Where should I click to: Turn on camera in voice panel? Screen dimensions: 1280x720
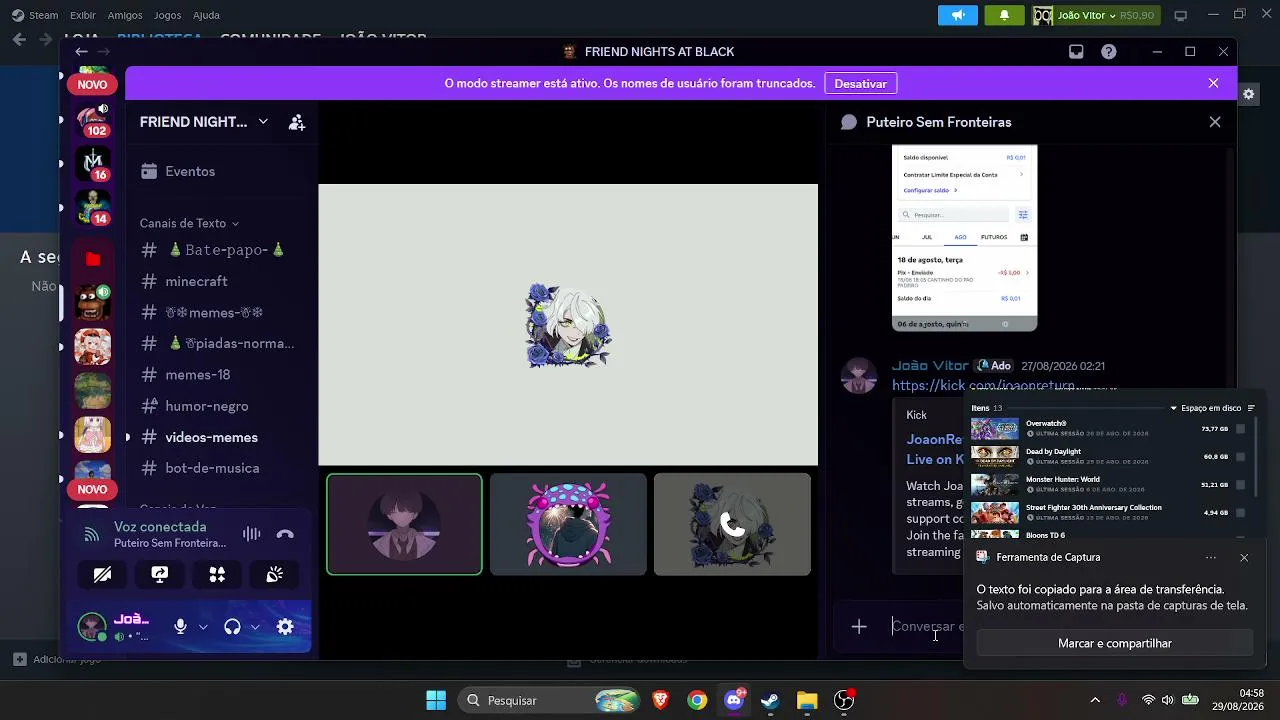102,574
